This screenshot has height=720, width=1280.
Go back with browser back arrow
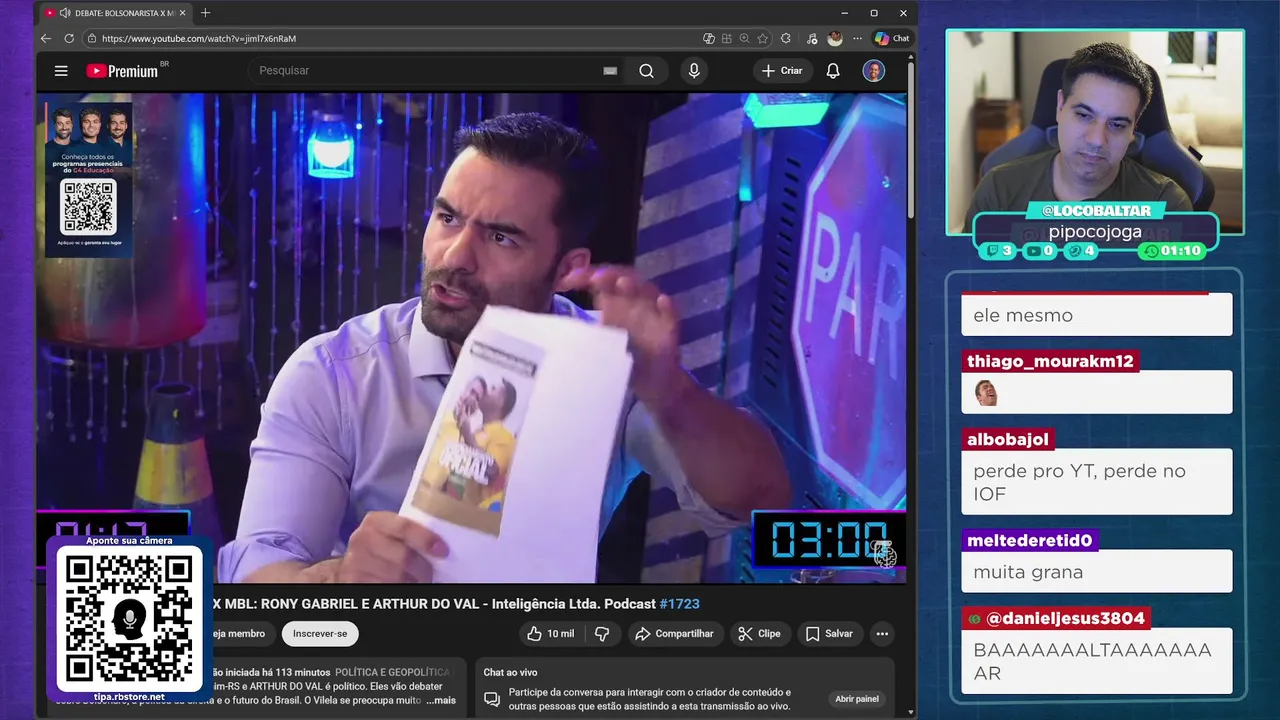pos(46,38)
